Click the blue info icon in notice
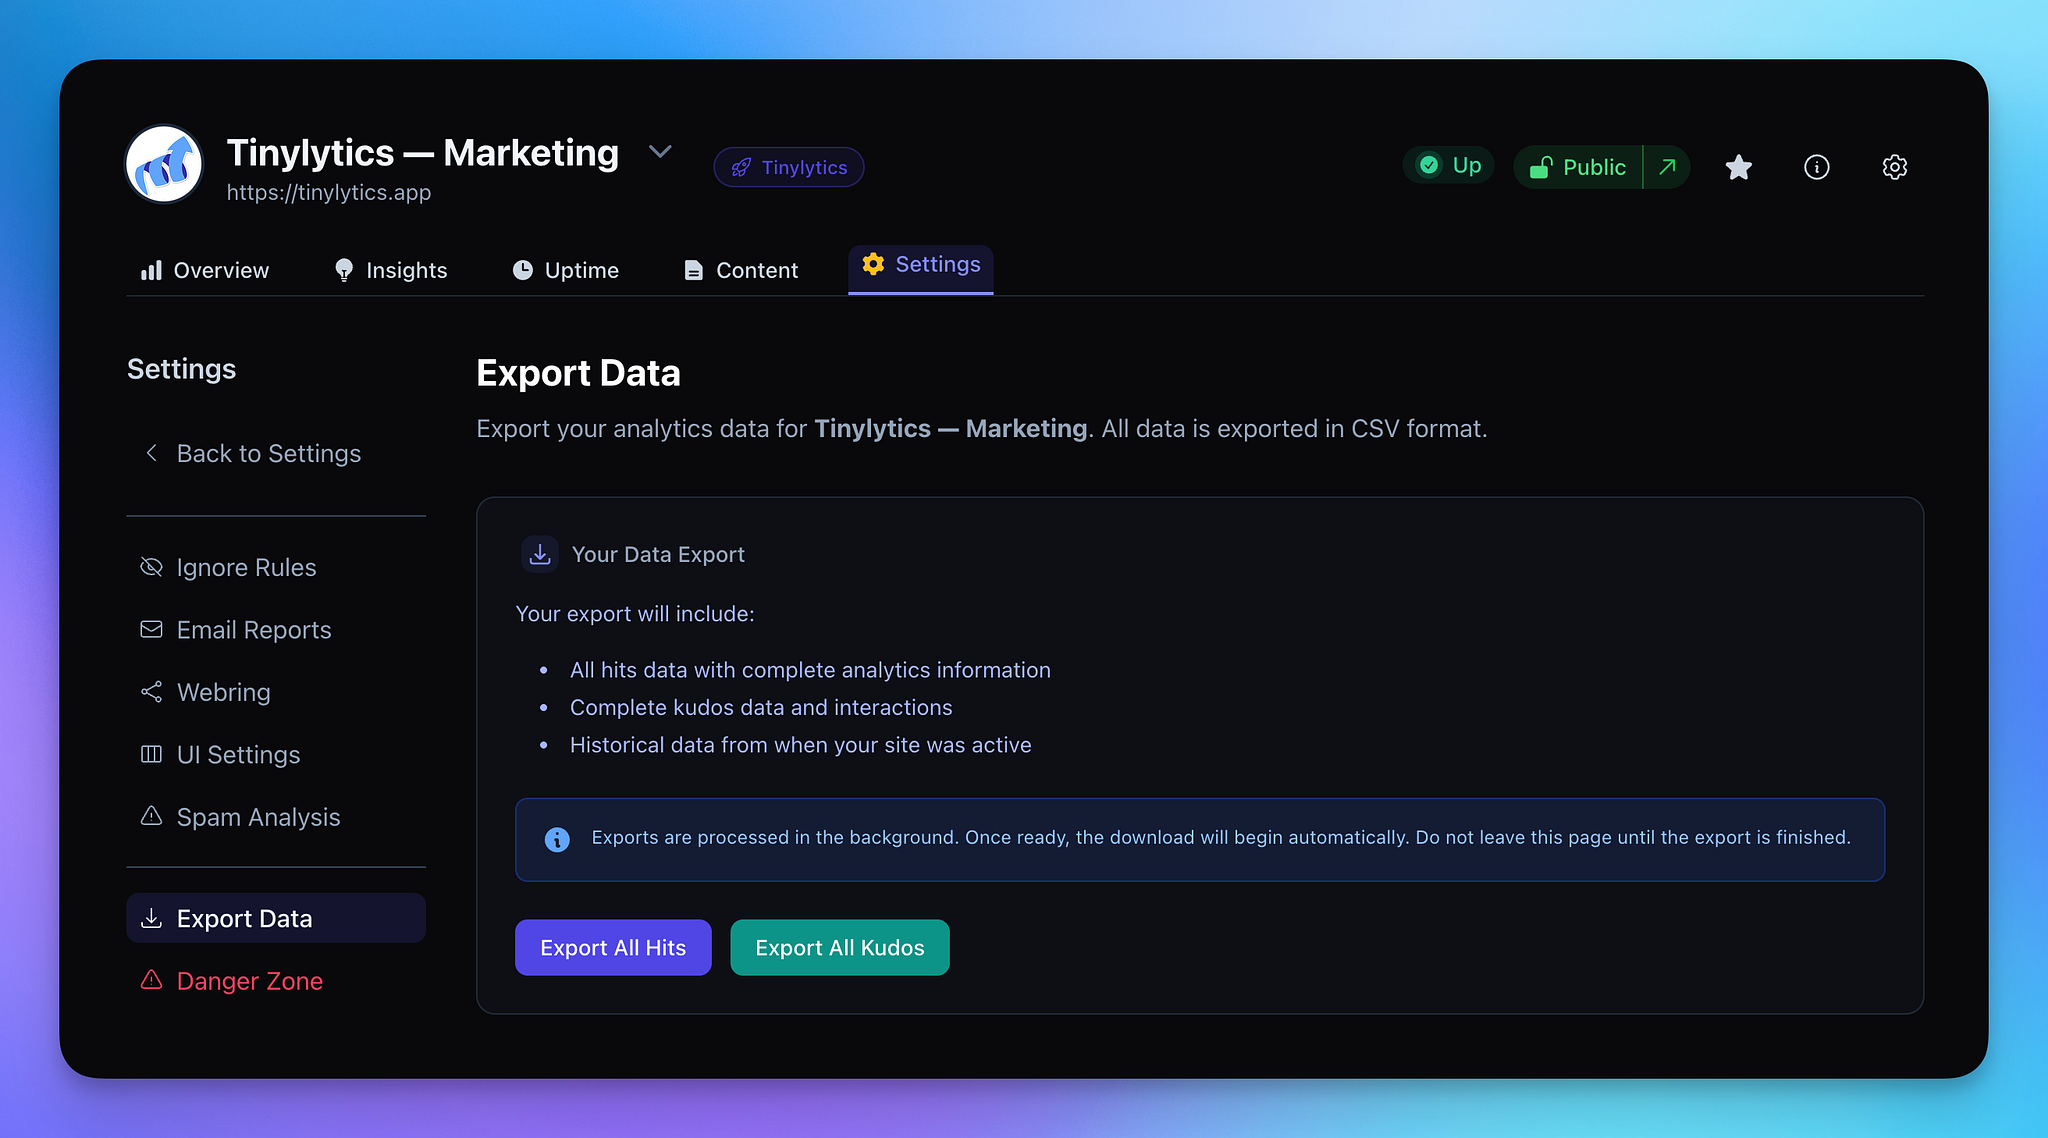2048x1138 pixels. (557, 839)
